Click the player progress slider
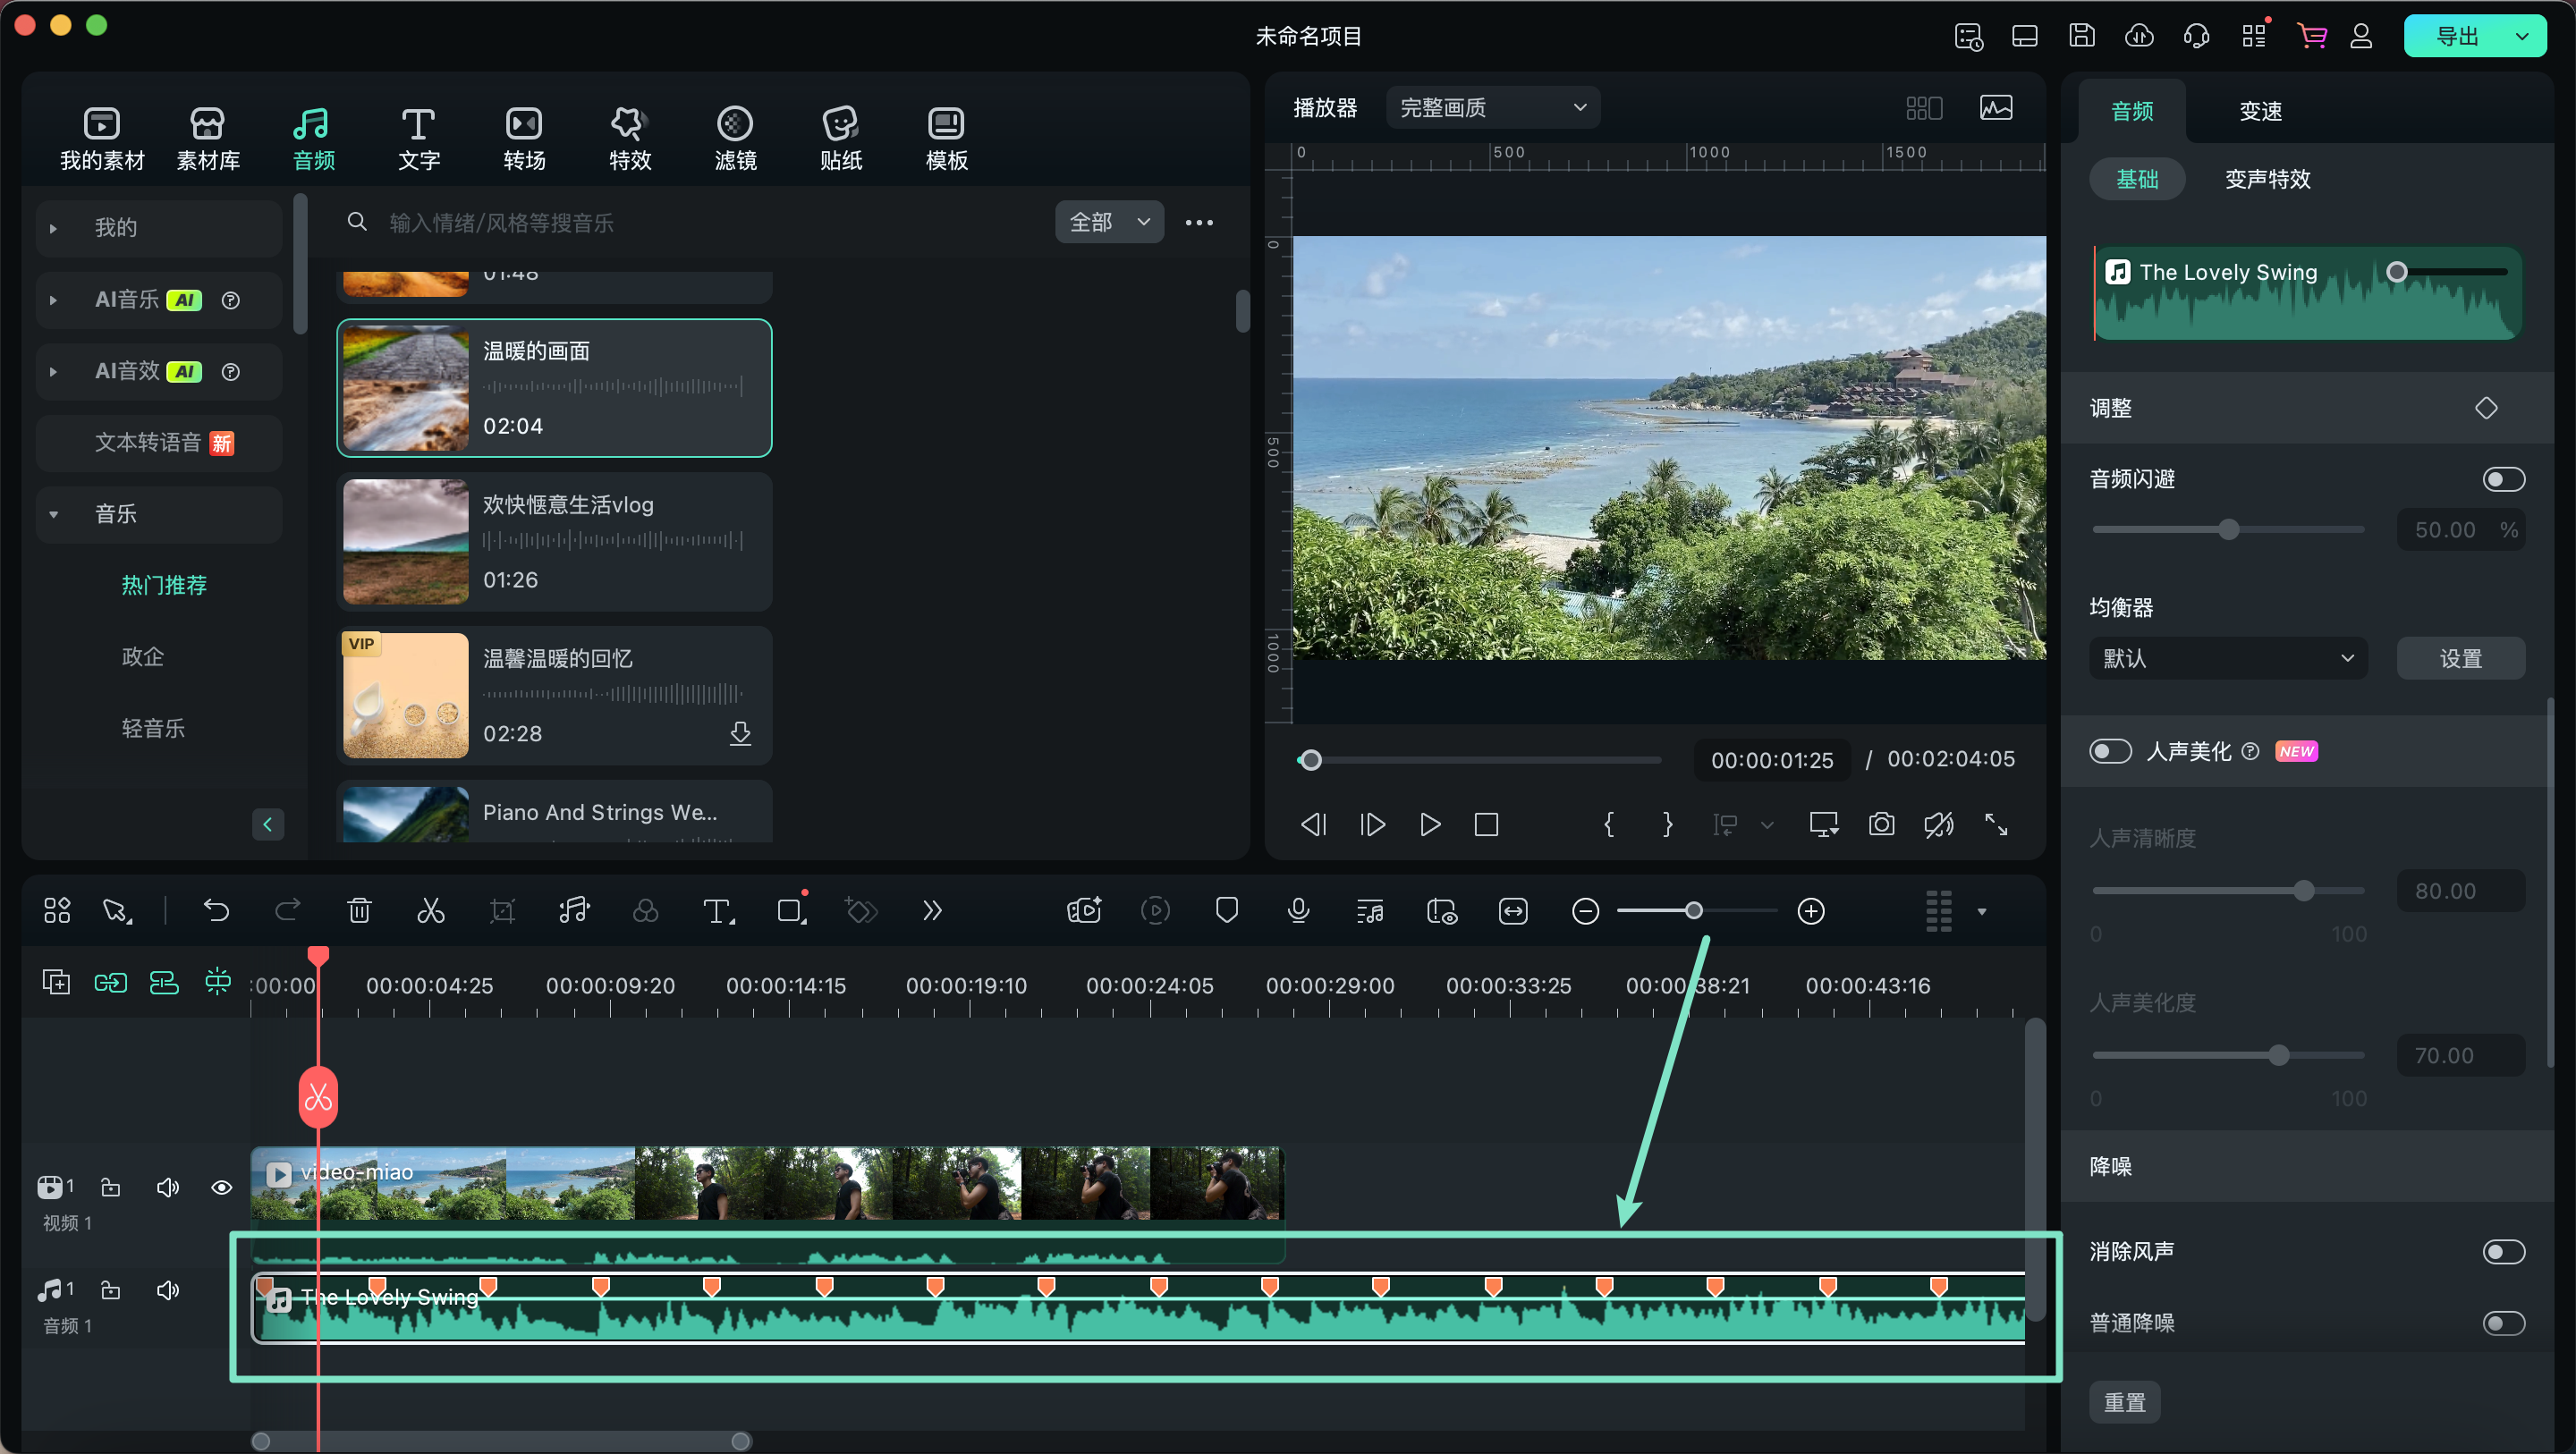 pyautogui.click(x=1479, y=760)
